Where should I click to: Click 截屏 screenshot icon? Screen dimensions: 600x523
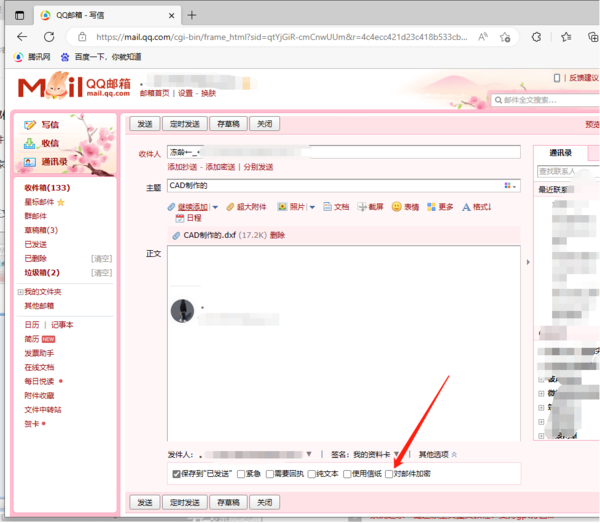point(362,207)
